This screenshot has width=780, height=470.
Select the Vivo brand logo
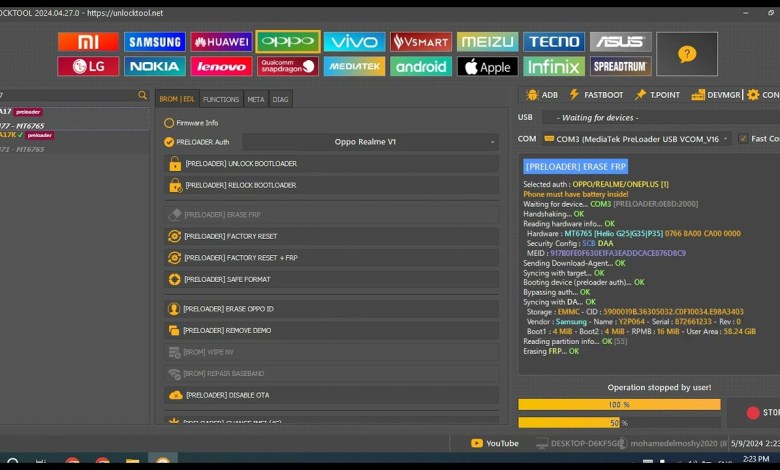[355, 42]
